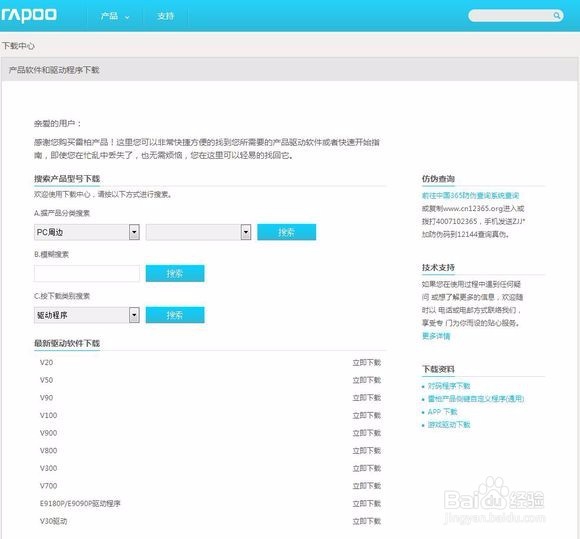Open the 对码程序下载 link
This screenshot has height=539, width=580.
click(449, 386)
